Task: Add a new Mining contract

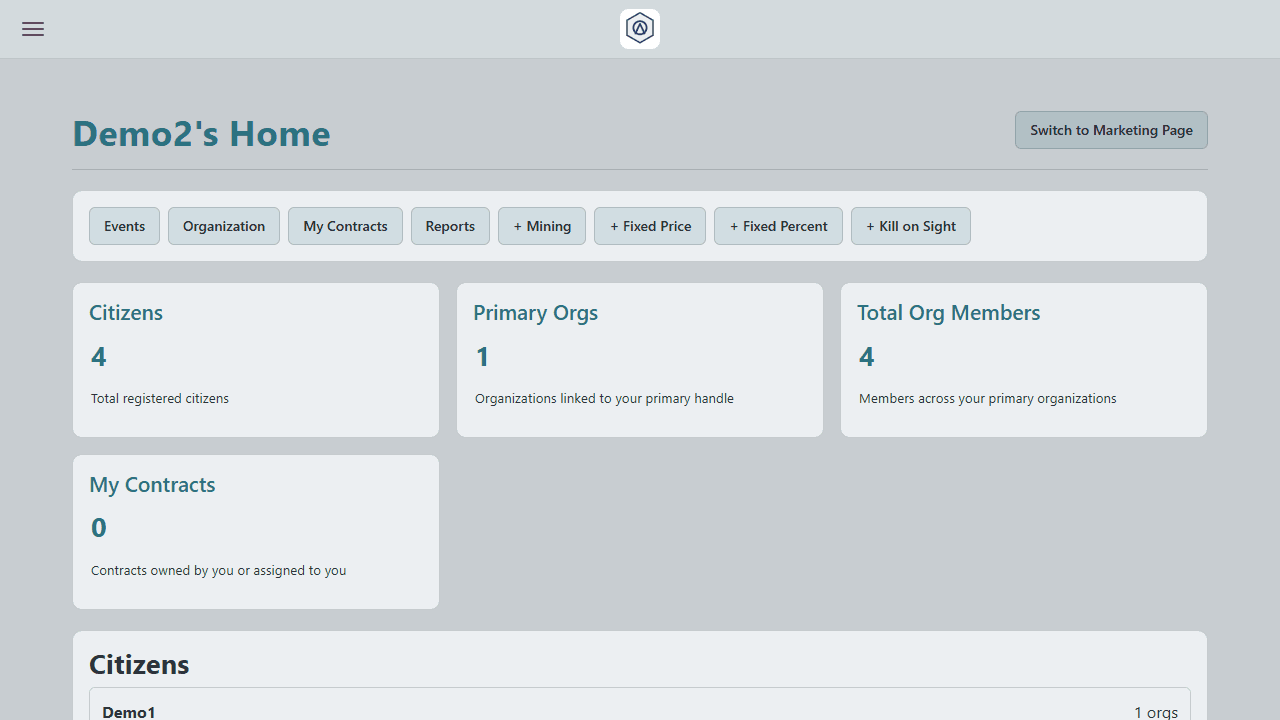Action: coord(541,225)
